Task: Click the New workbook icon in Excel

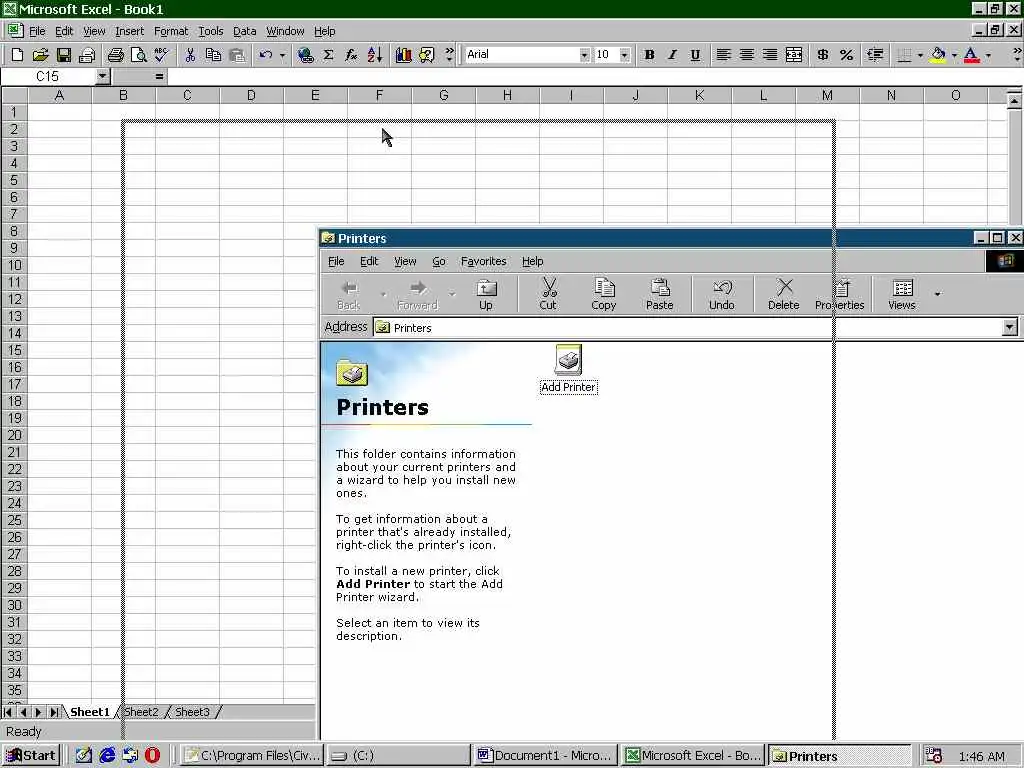Action: [x=17, y=55]
